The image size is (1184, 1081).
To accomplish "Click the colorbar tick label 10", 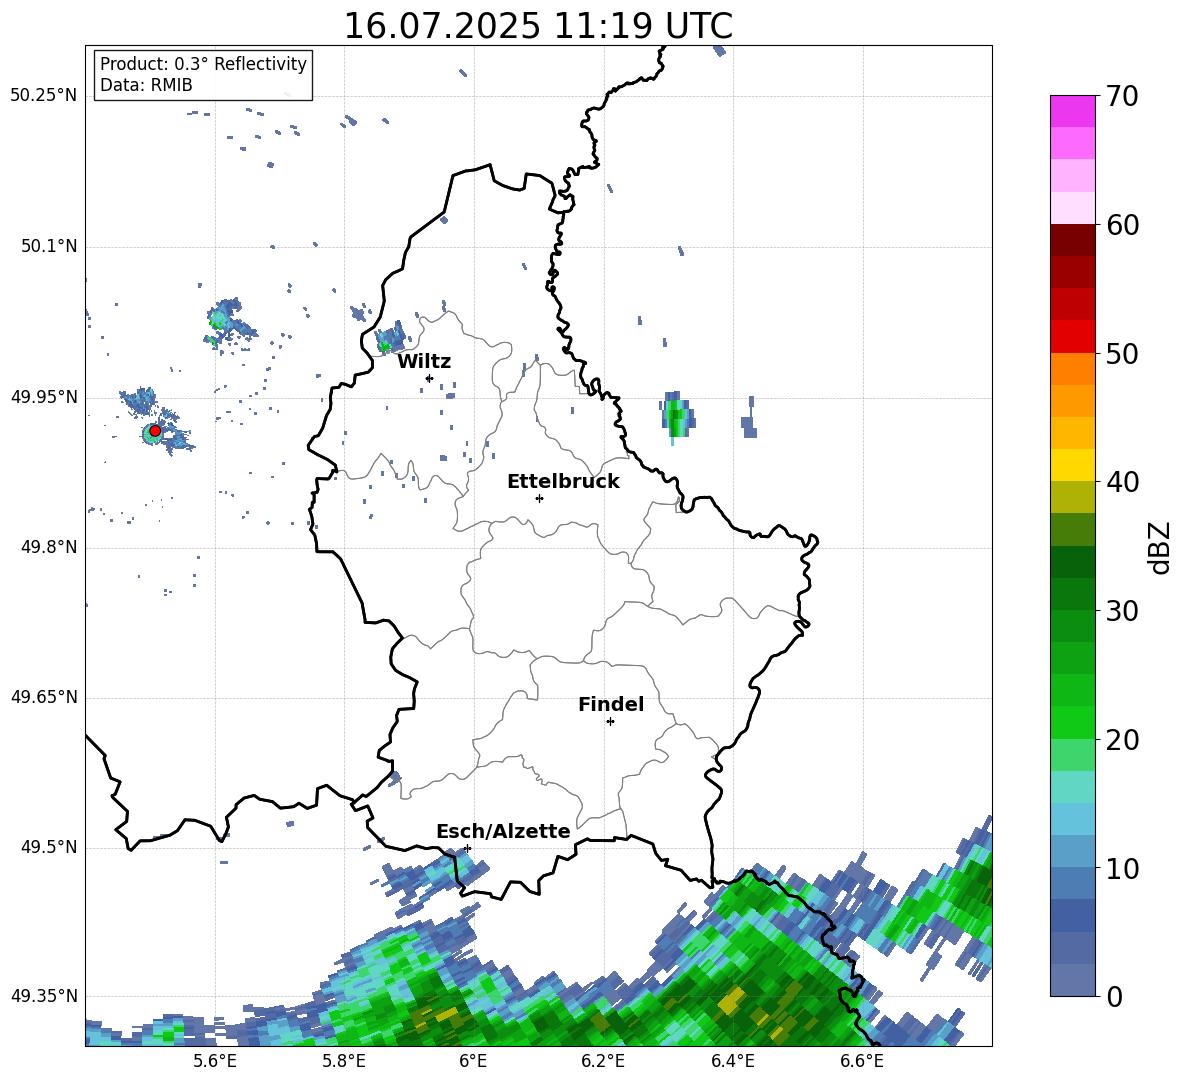I will (1122, 868).
